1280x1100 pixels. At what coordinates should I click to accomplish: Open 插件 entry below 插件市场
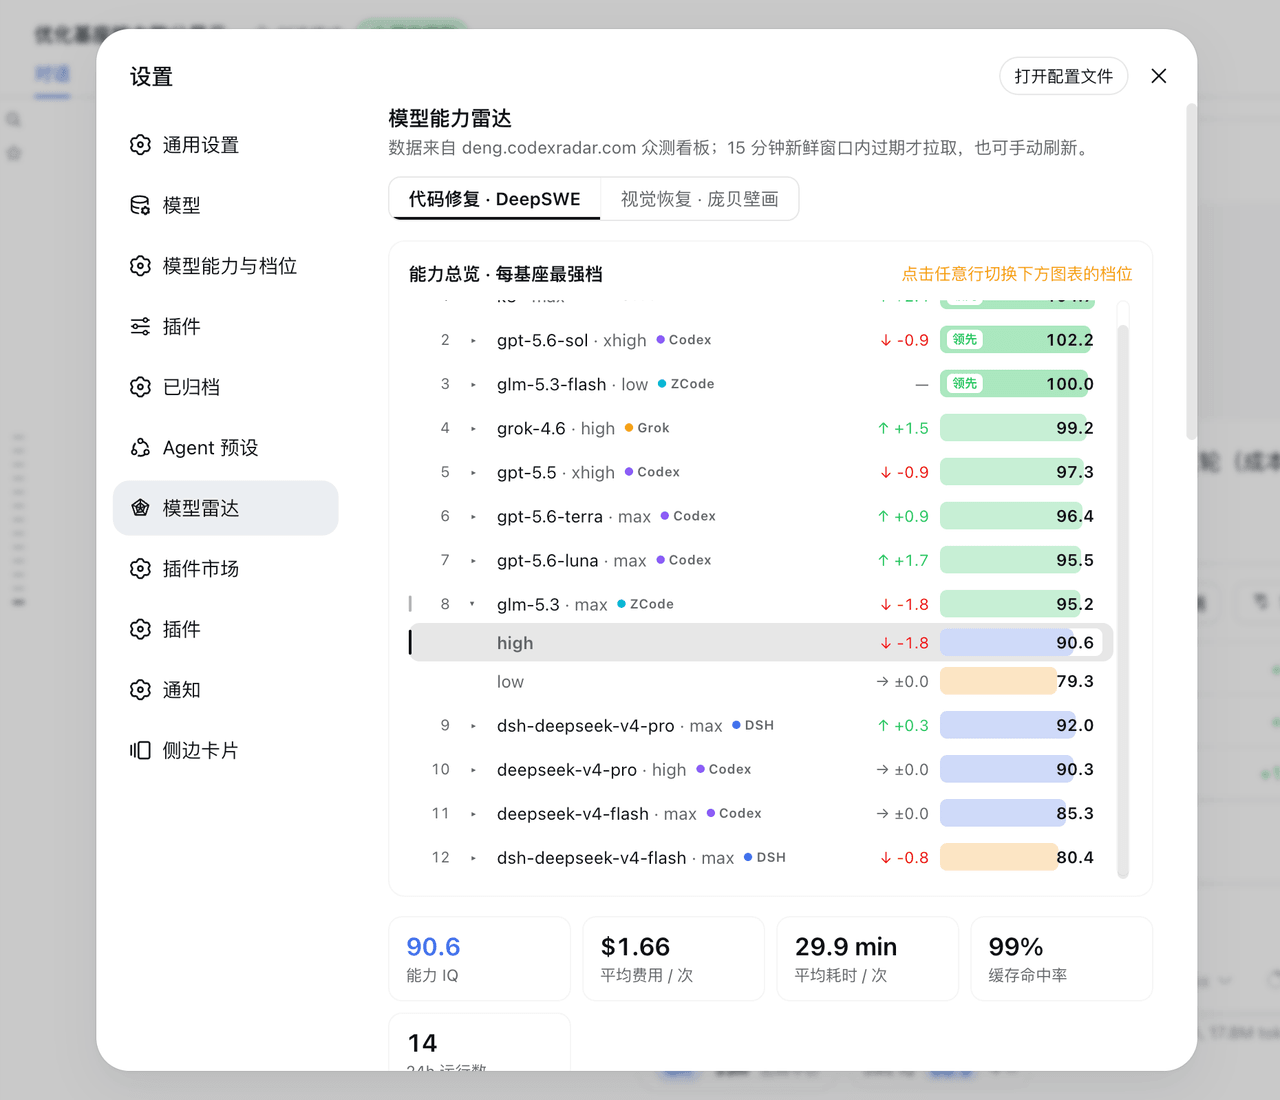(x=226, y=629)
